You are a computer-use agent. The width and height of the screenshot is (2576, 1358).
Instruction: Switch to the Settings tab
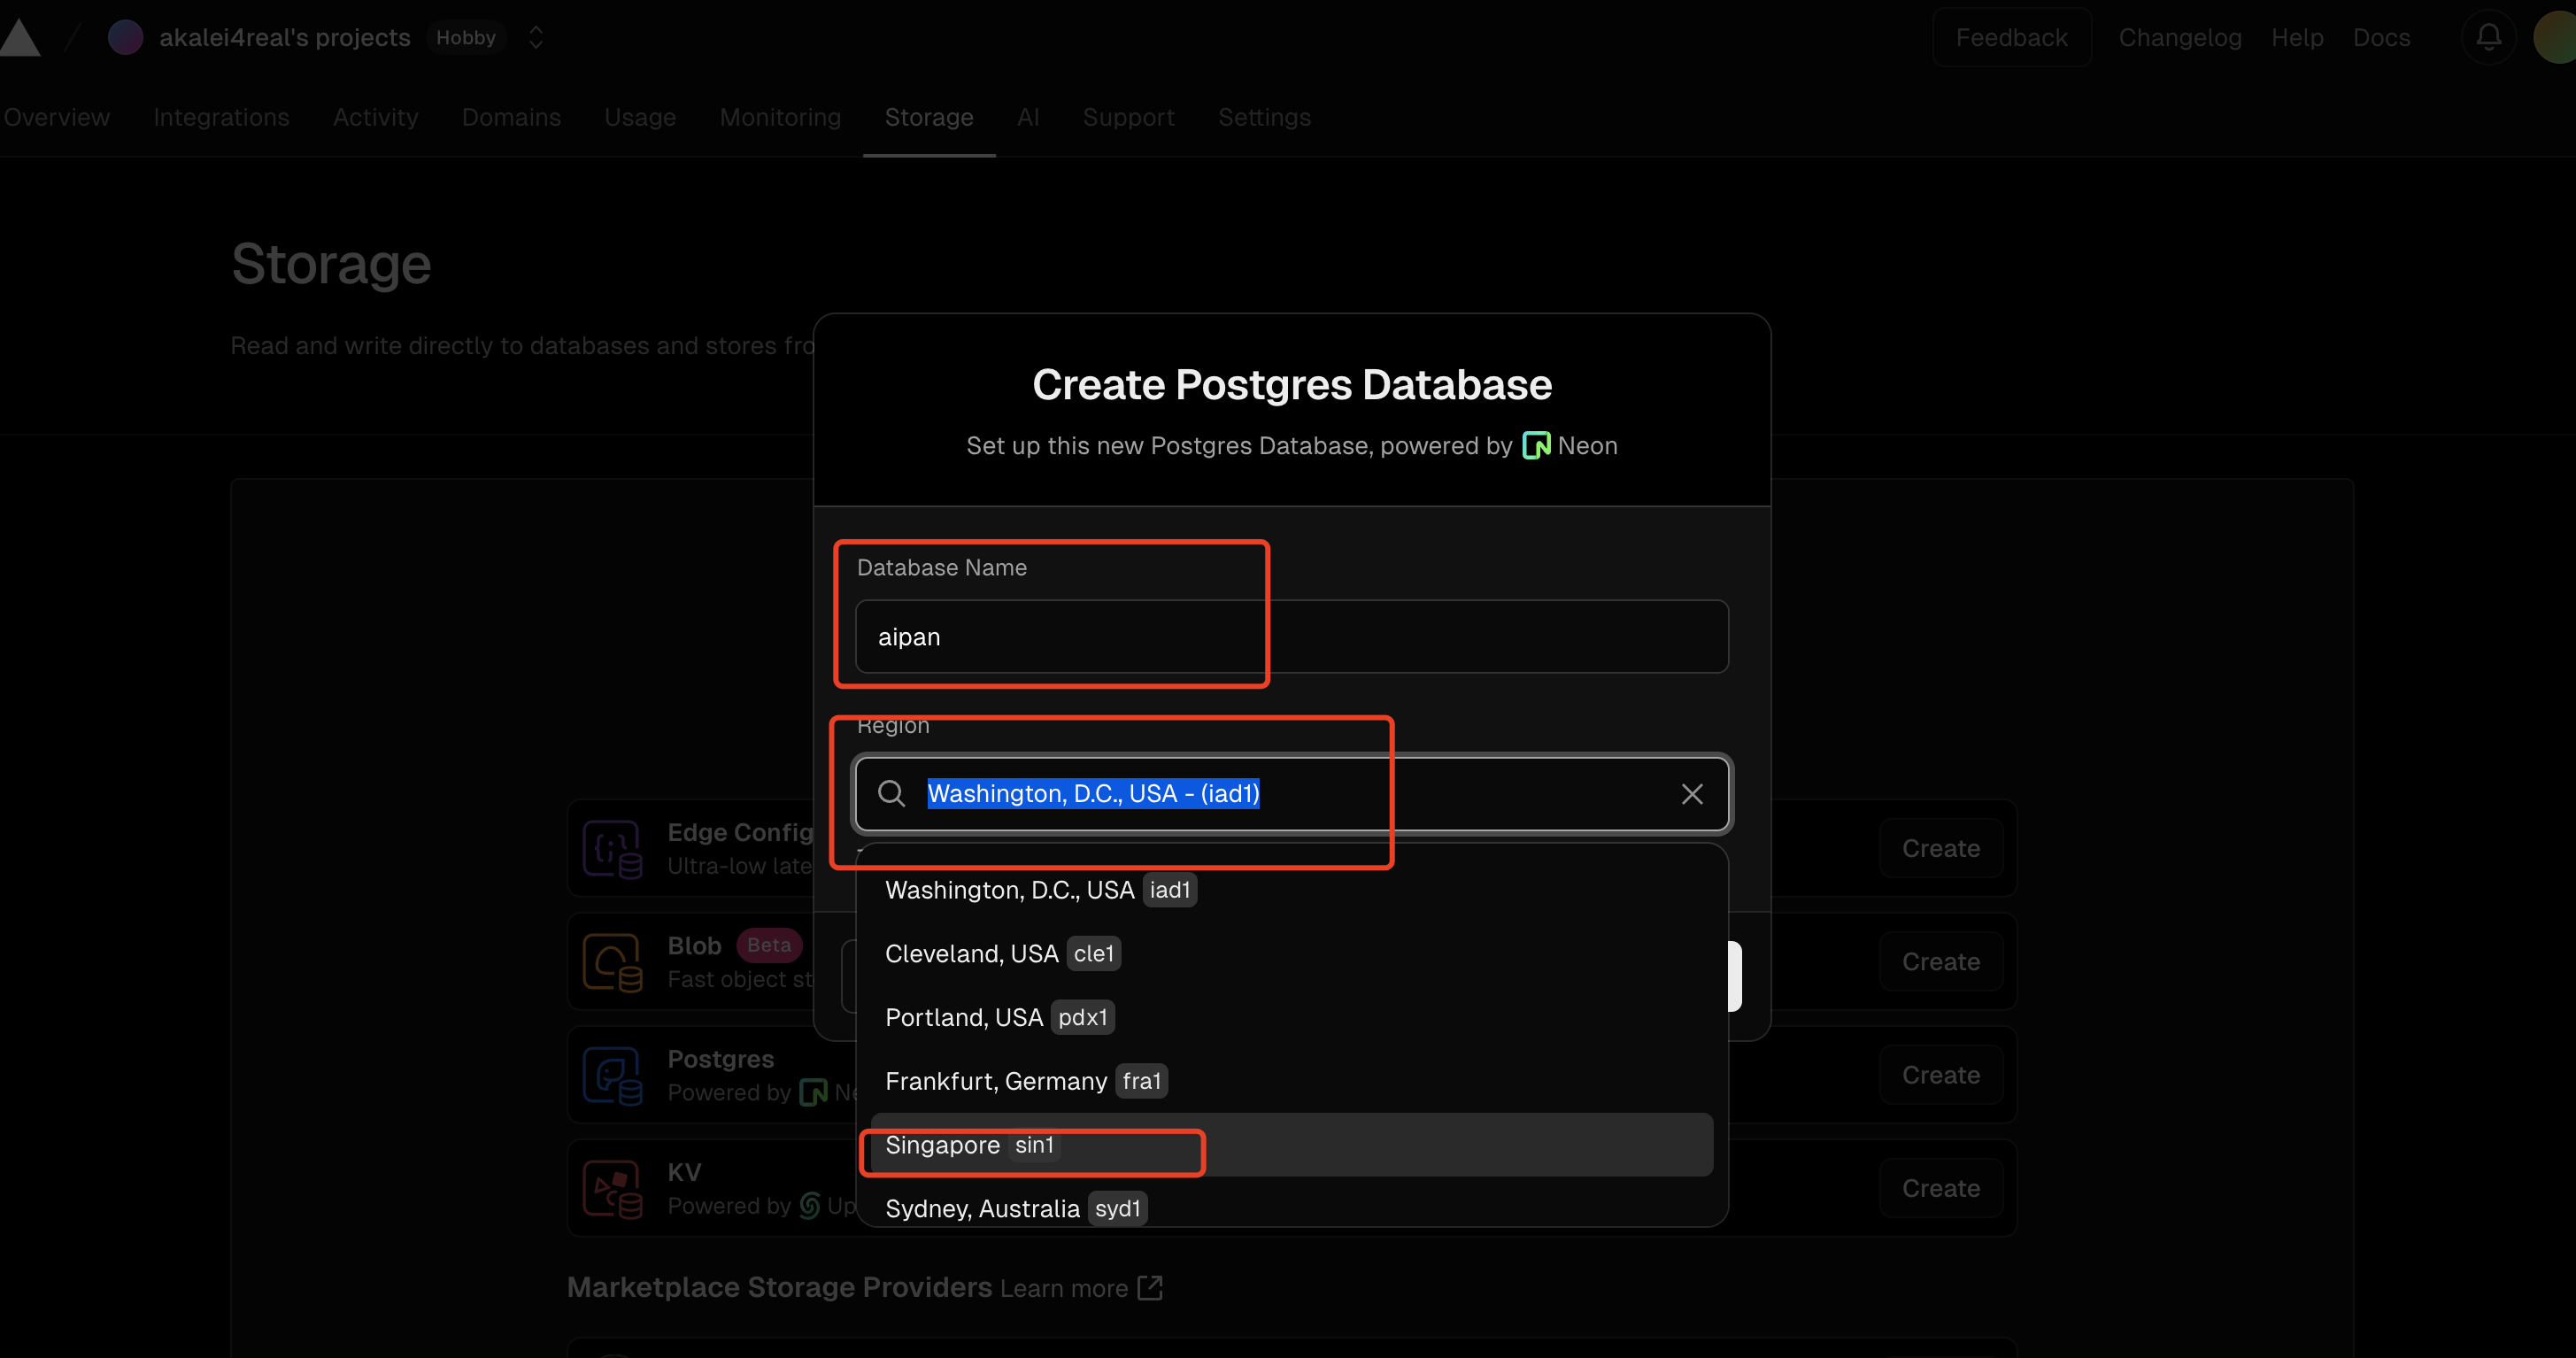1264,117
